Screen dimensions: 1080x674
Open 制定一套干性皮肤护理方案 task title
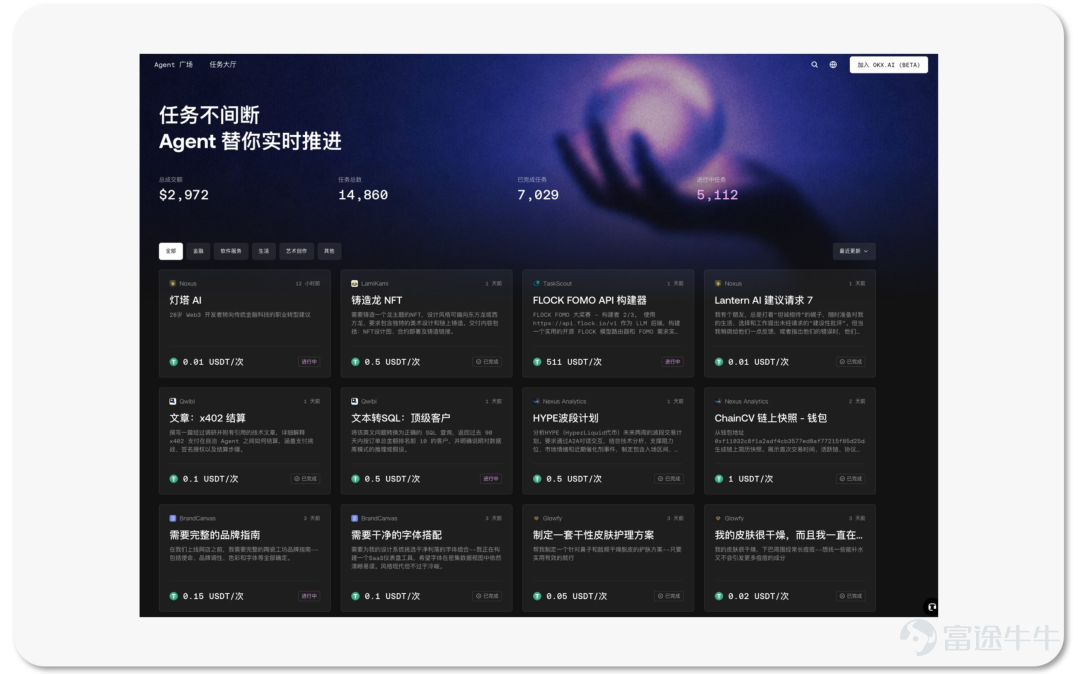[x=594, y=536]
